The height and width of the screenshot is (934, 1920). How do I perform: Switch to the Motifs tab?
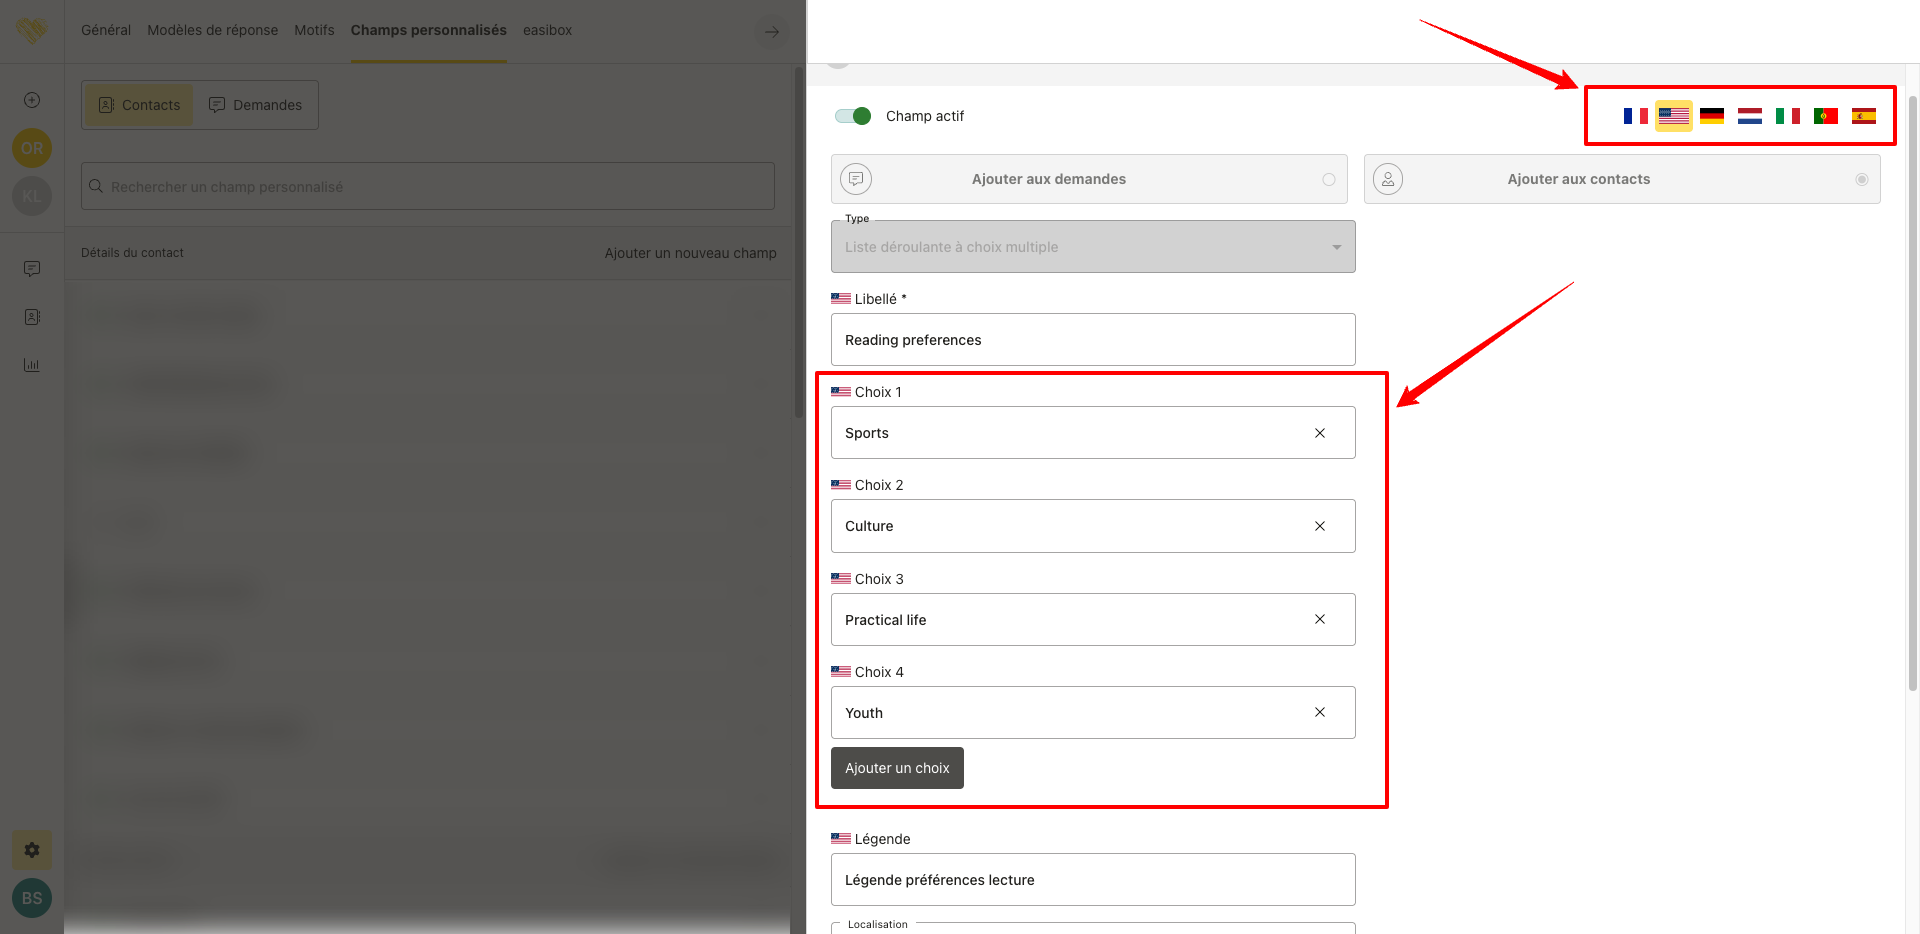point(314,30)
